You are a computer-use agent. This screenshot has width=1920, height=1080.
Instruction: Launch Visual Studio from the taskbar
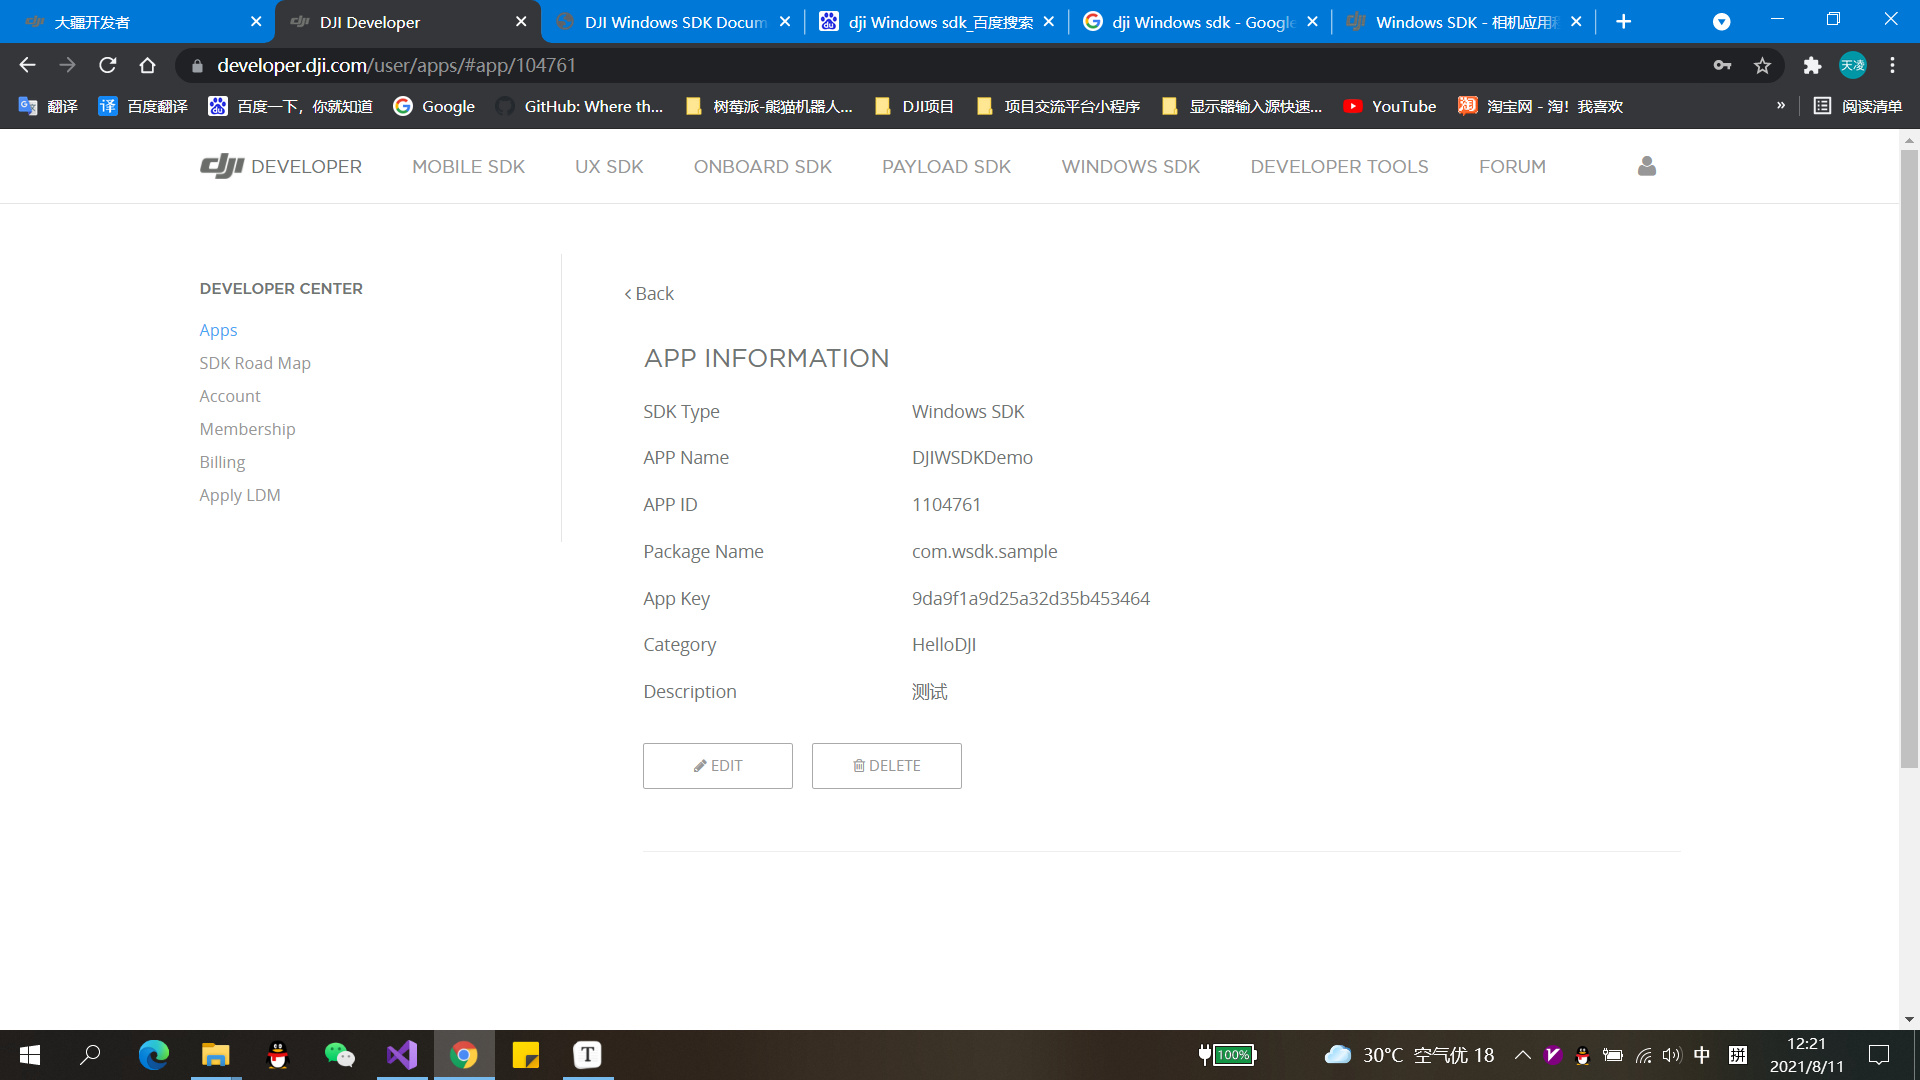point(401,1054)
